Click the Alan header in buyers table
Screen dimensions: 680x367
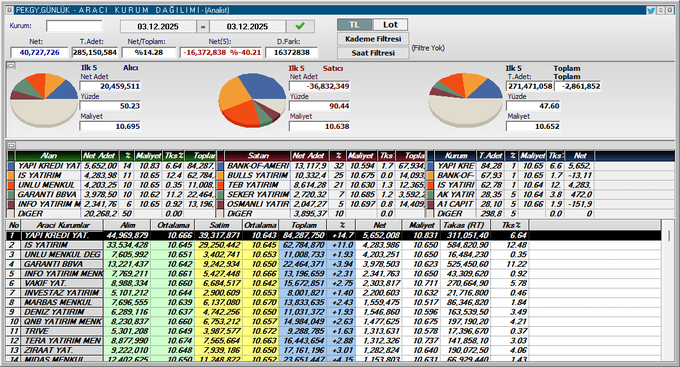(x=48, y=155)
